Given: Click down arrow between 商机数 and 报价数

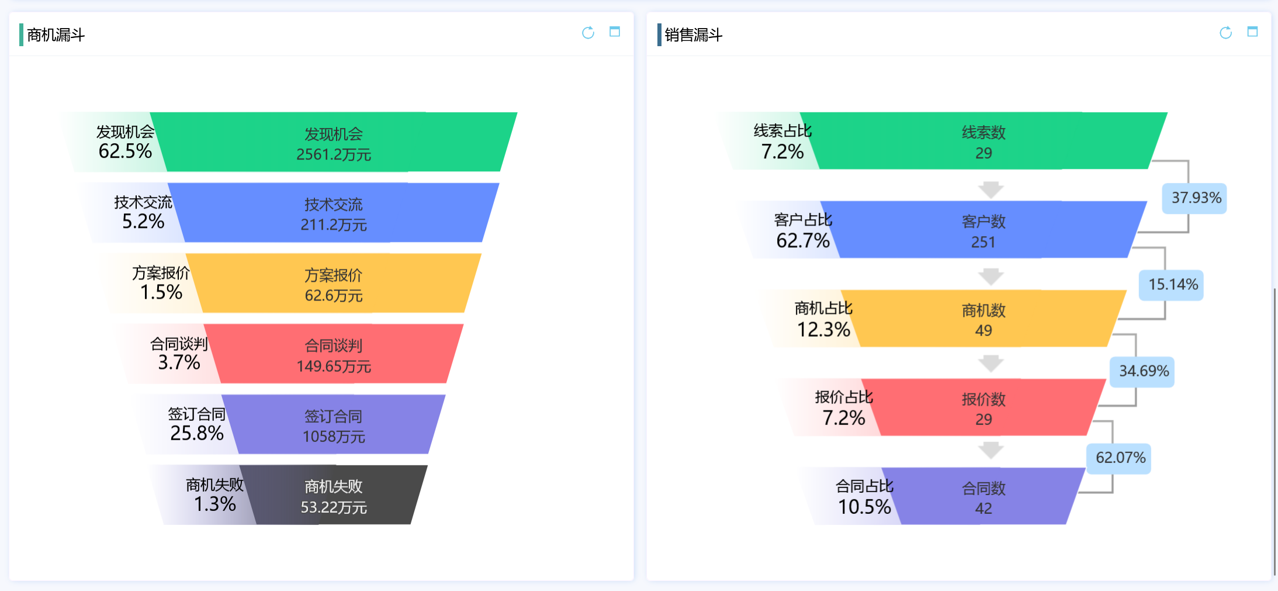Looking at the screenshot, I should [x=991, y=364].
